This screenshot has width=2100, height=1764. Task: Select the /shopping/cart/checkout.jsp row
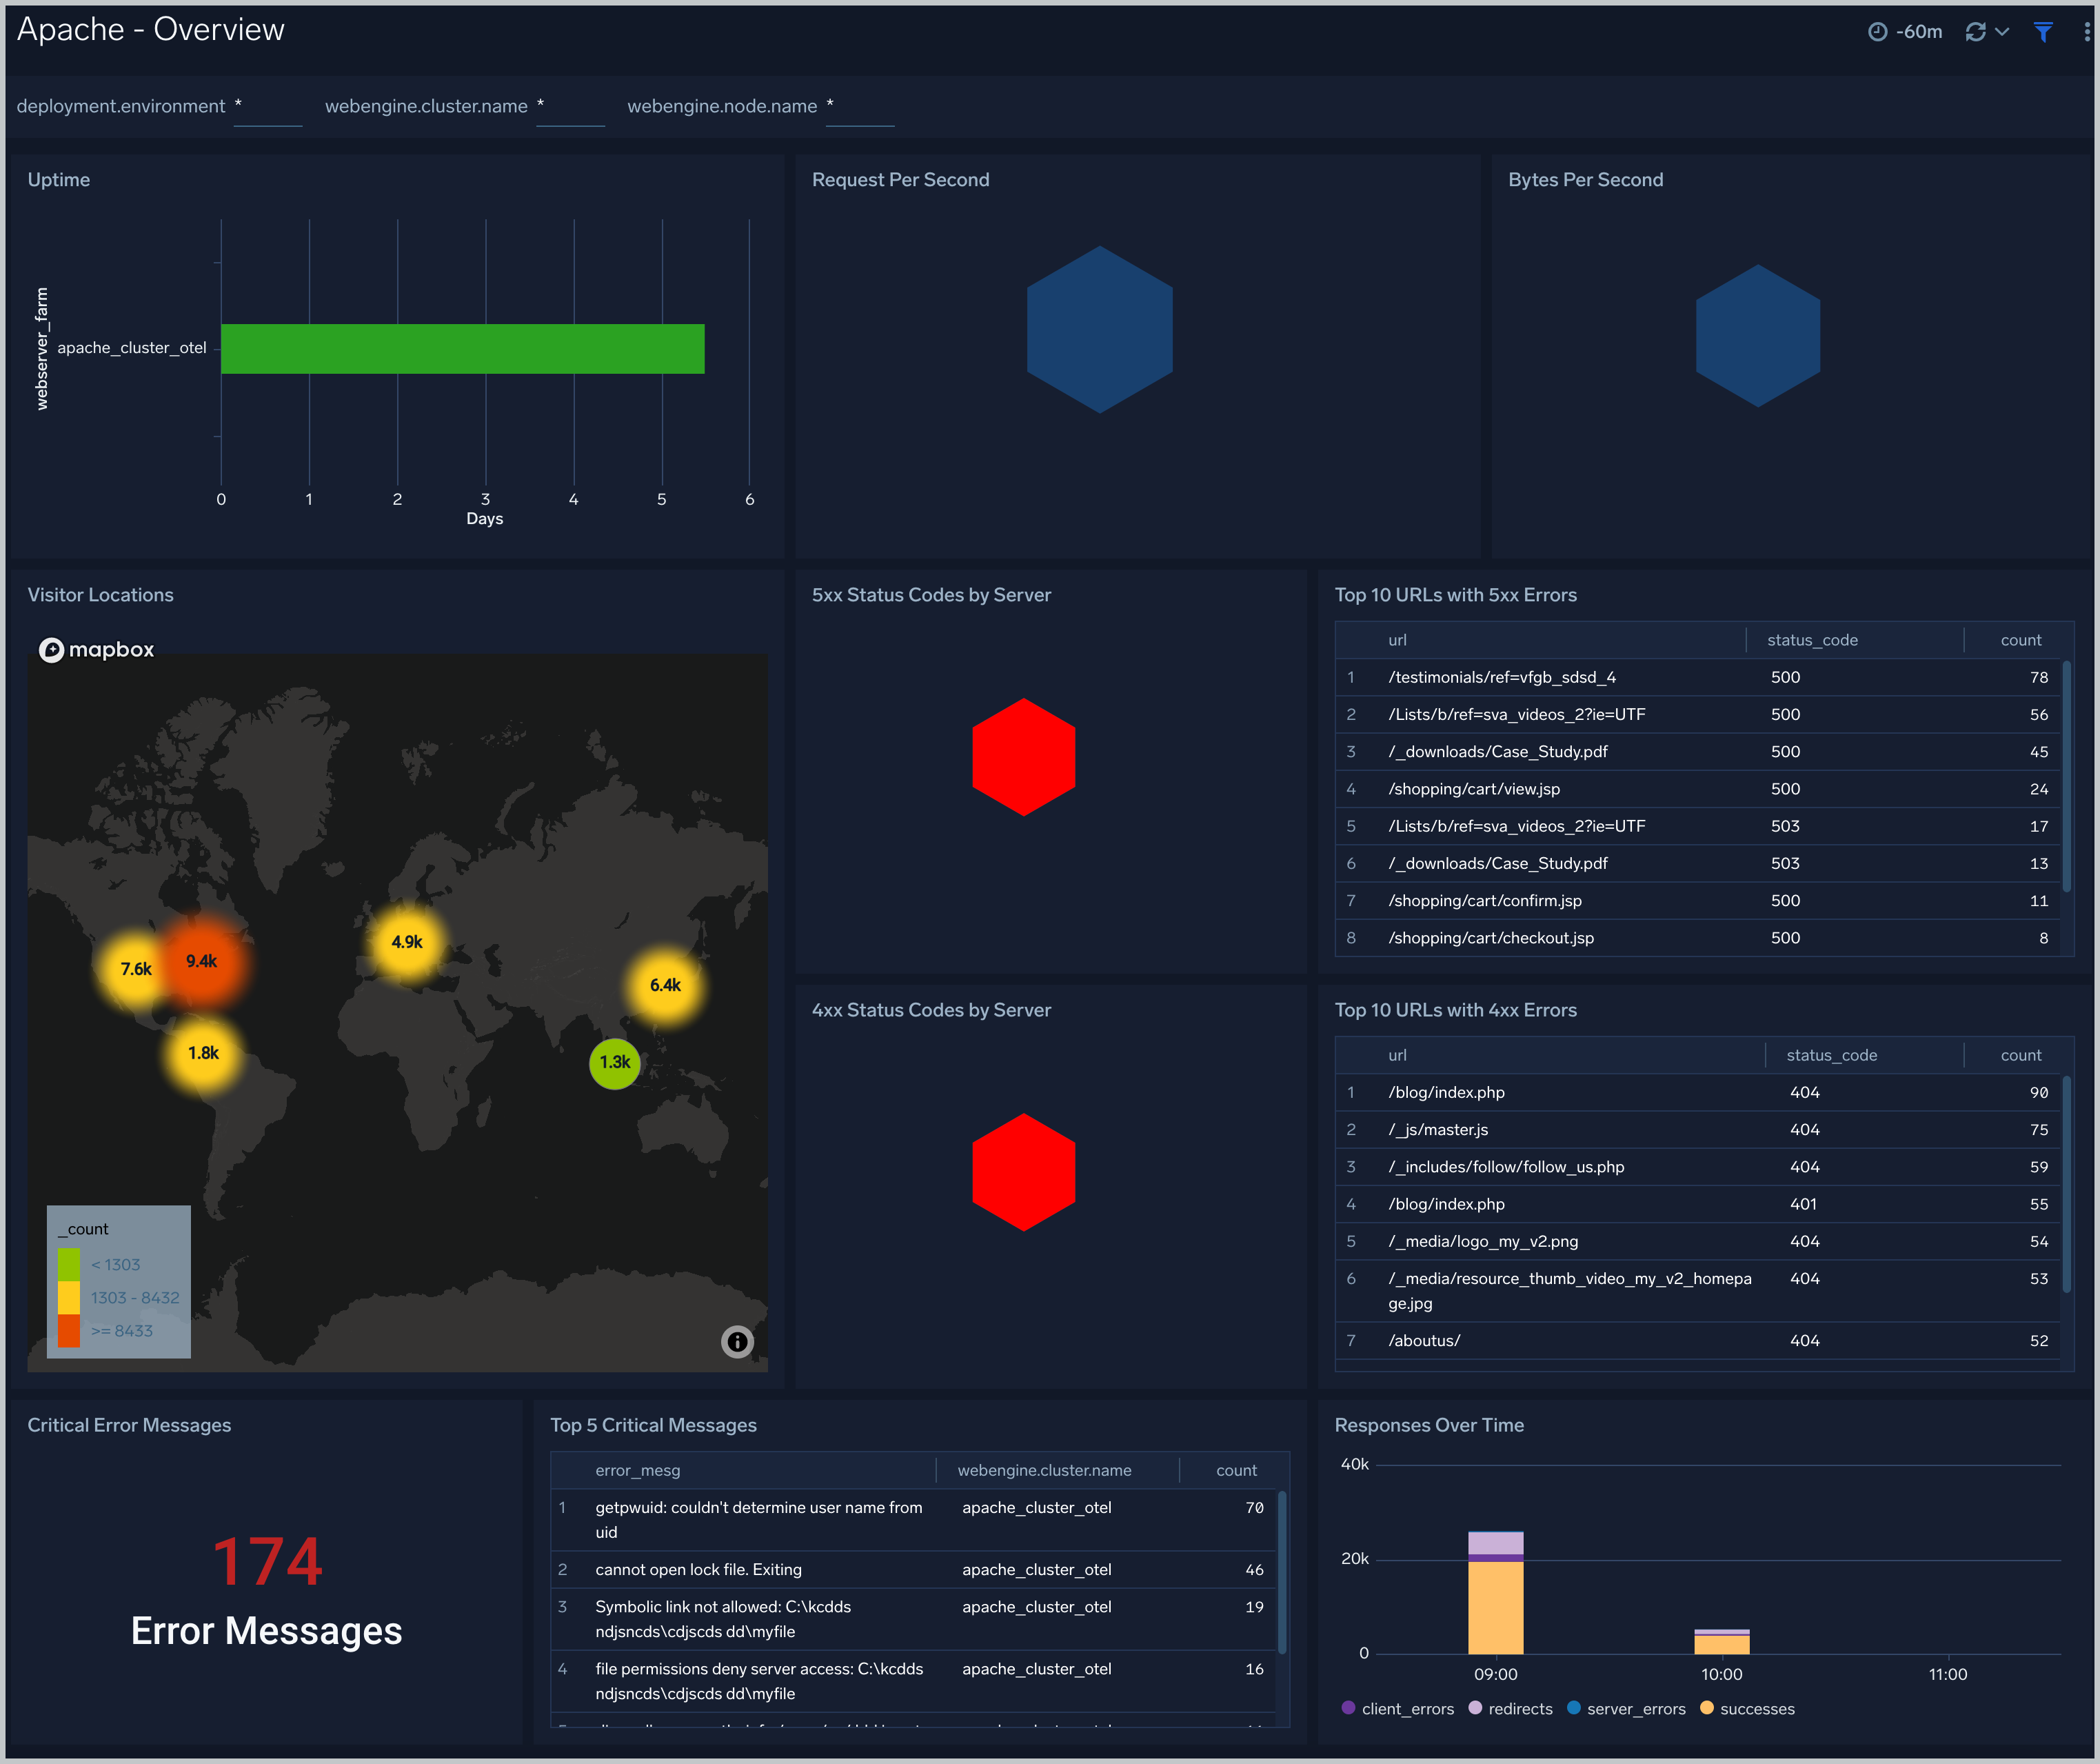[x=1698, y=938]
